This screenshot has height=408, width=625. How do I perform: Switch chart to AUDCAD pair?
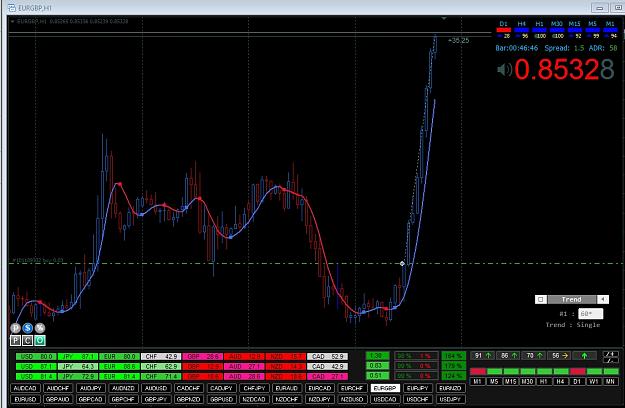click(25, 388)
